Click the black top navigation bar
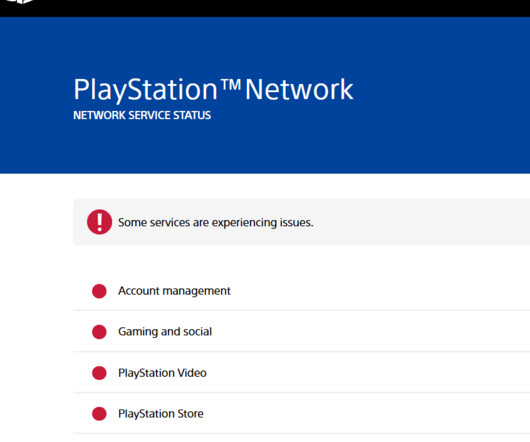The width and height of the screenshot is (530, 442). click(x=270, y=8)
